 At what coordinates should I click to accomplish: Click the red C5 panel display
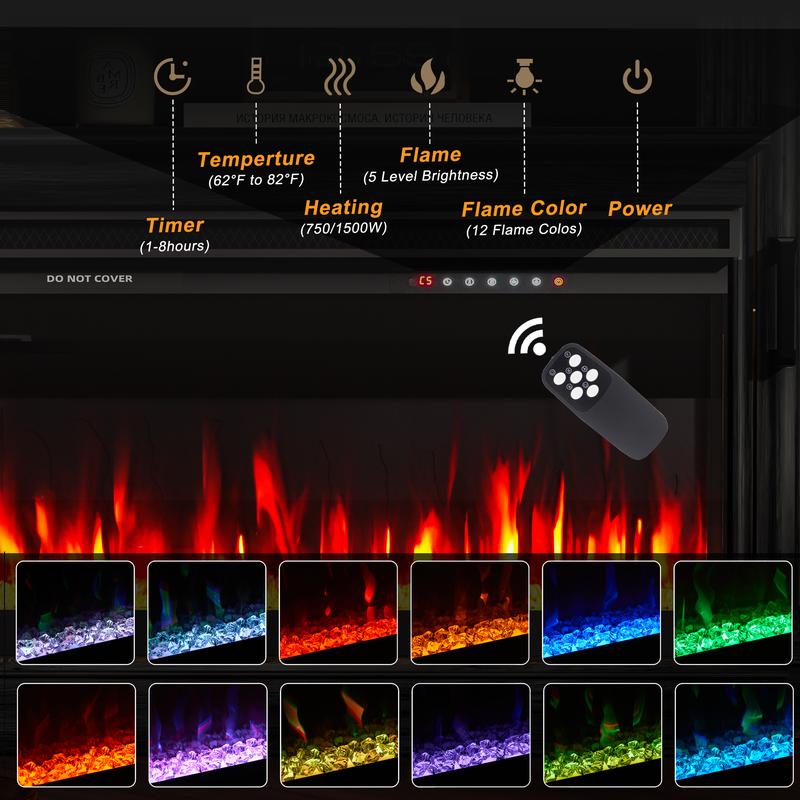425,282
